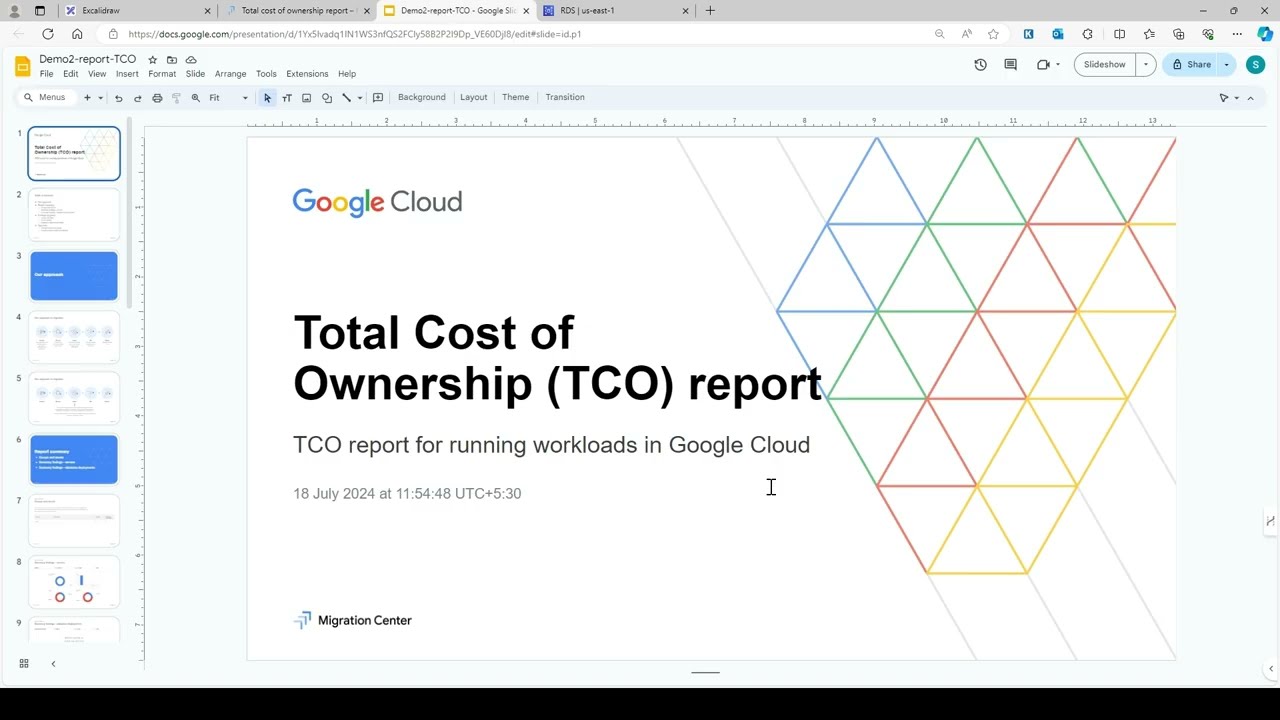Switch to the Excalidraw browser tab

click(x=138, y=10)
